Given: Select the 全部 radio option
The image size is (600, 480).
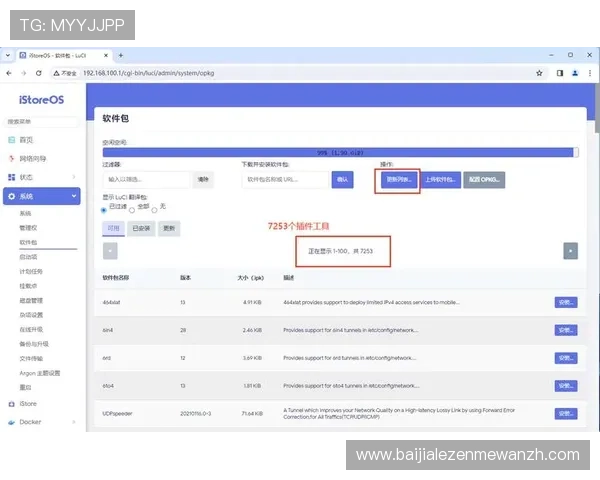Looking at the screenshot, I should [130, 210].
